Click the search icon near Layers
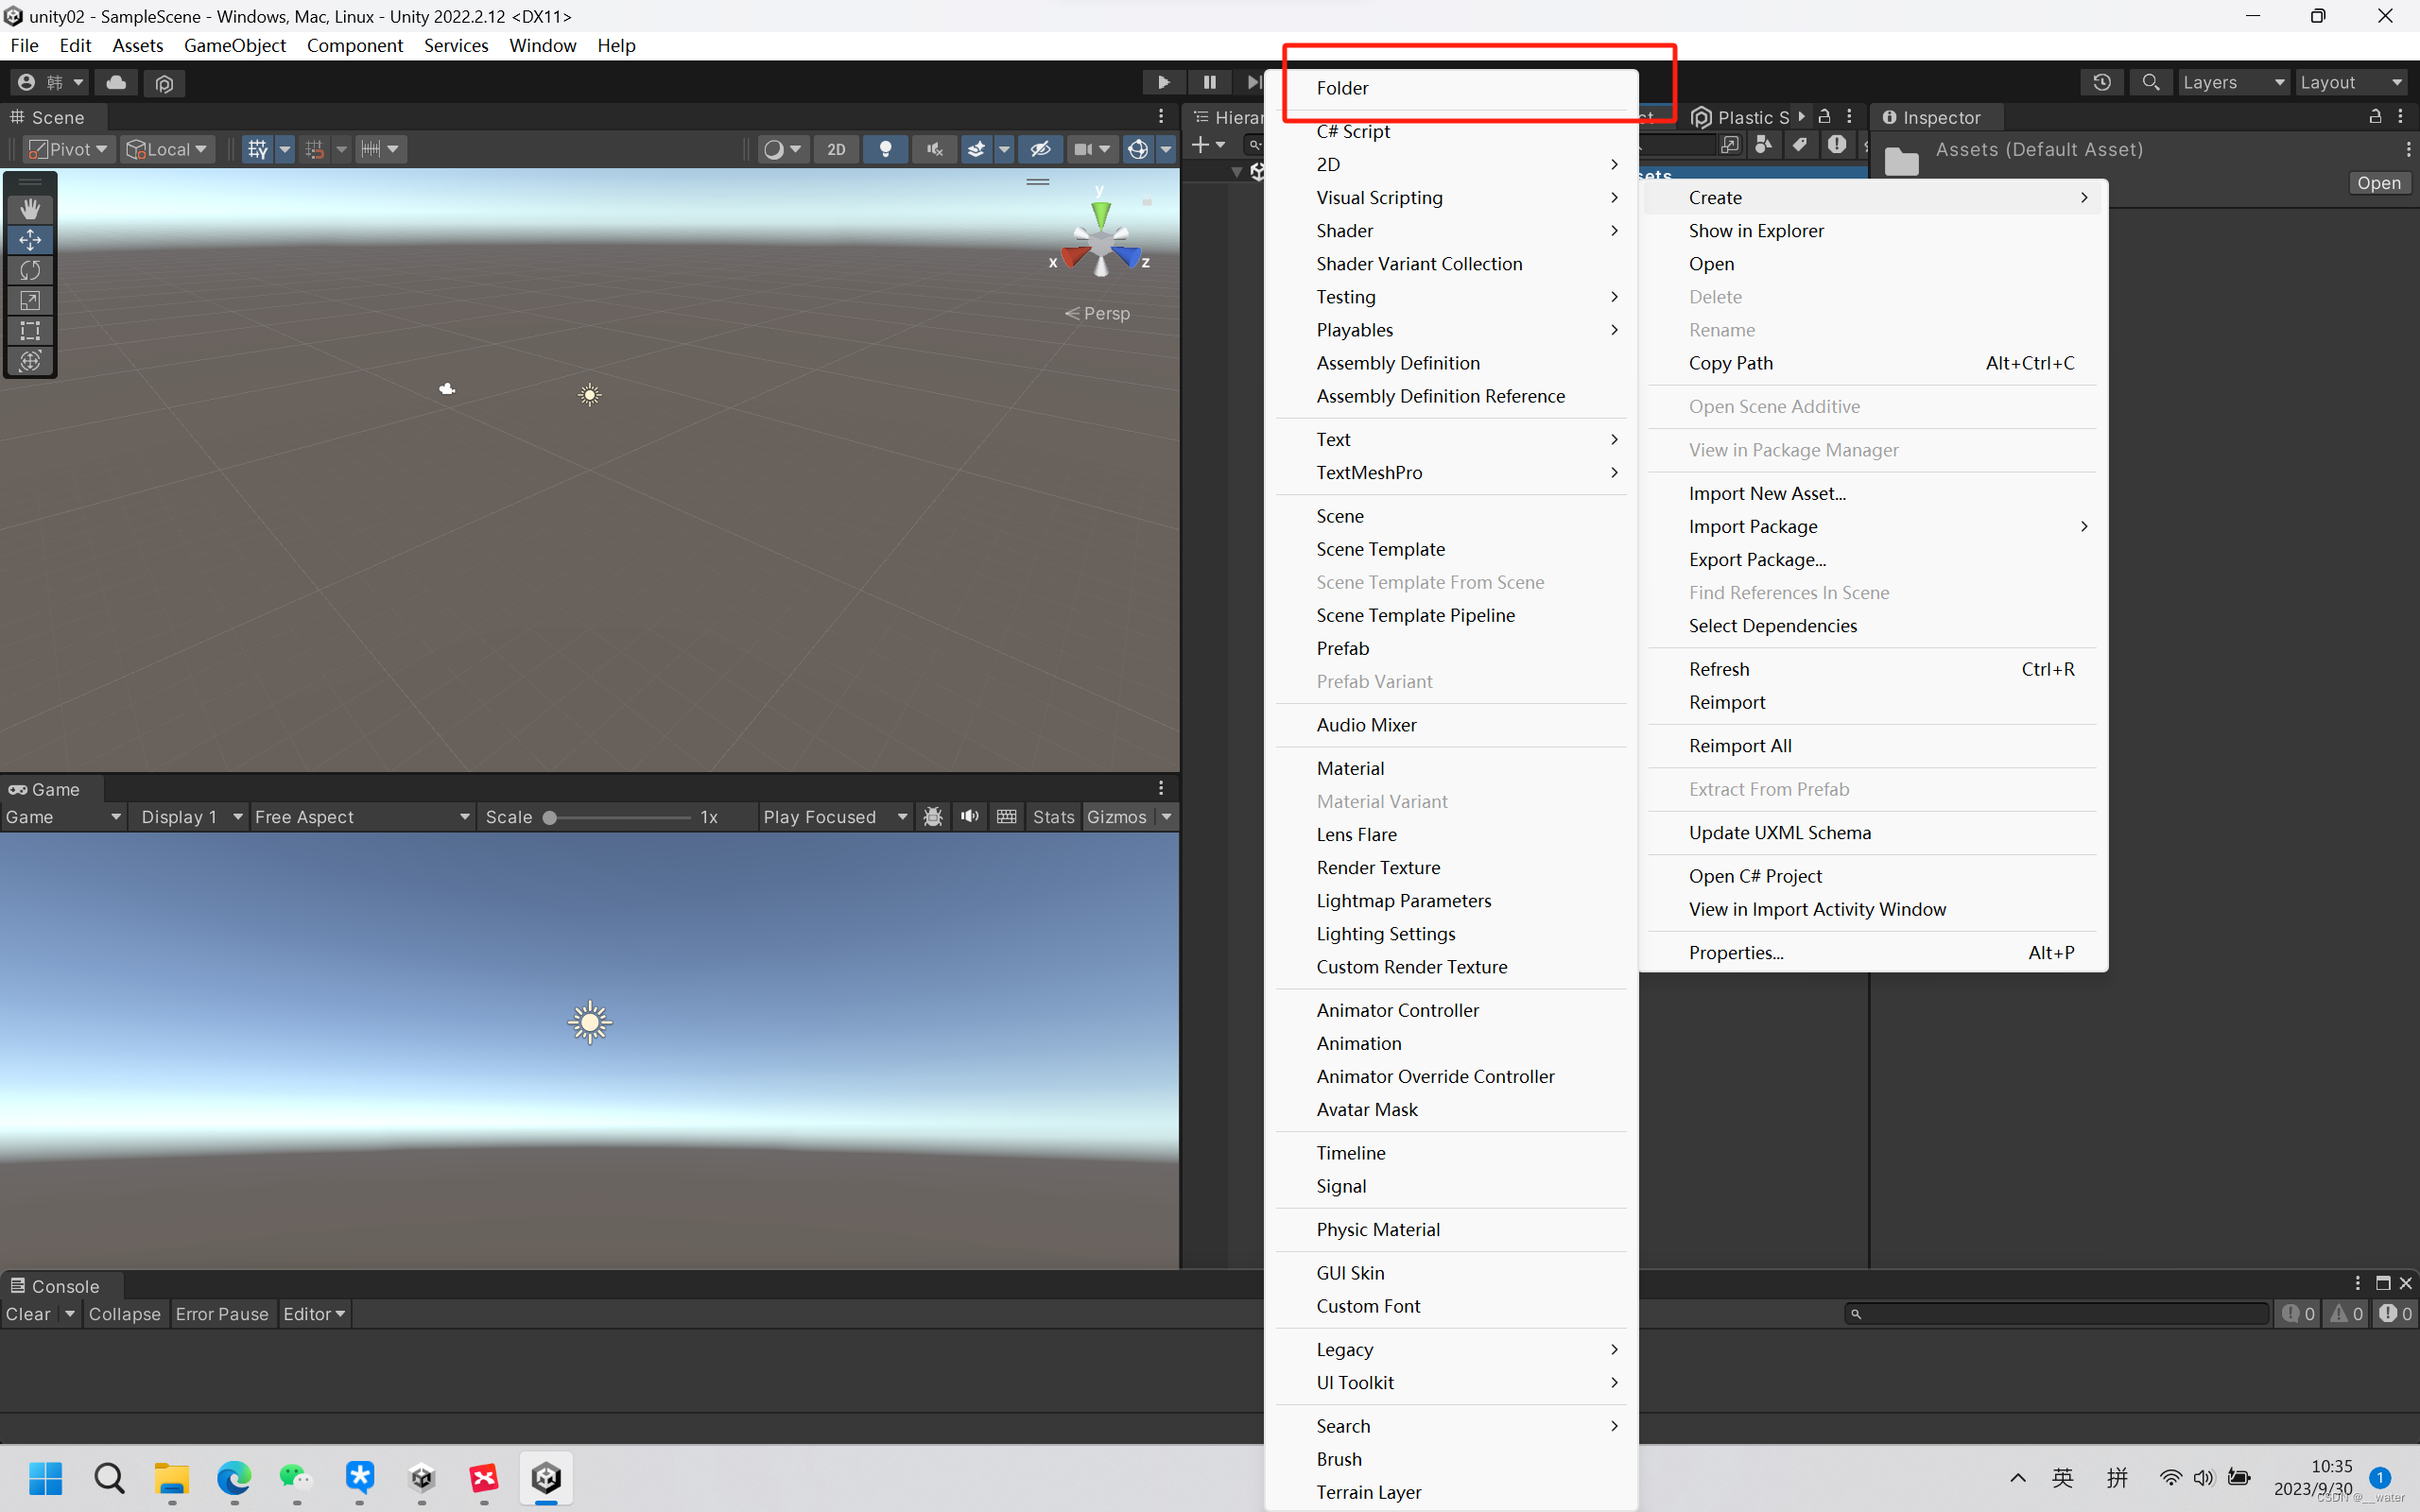Screen dimensions: 2420x1512 coord(2150,82)
